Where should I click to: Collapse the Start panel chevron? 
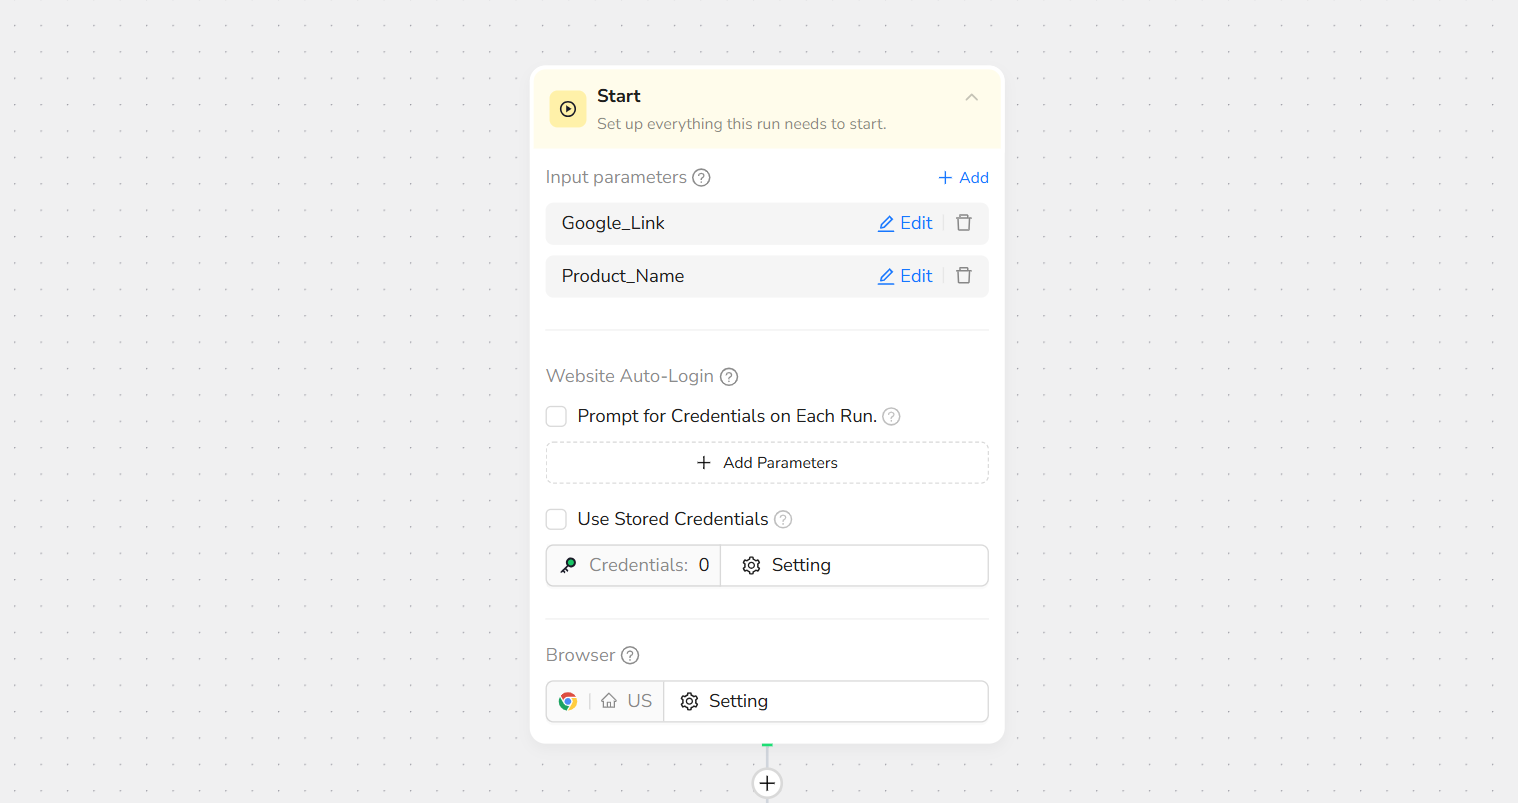pos(971,97)
